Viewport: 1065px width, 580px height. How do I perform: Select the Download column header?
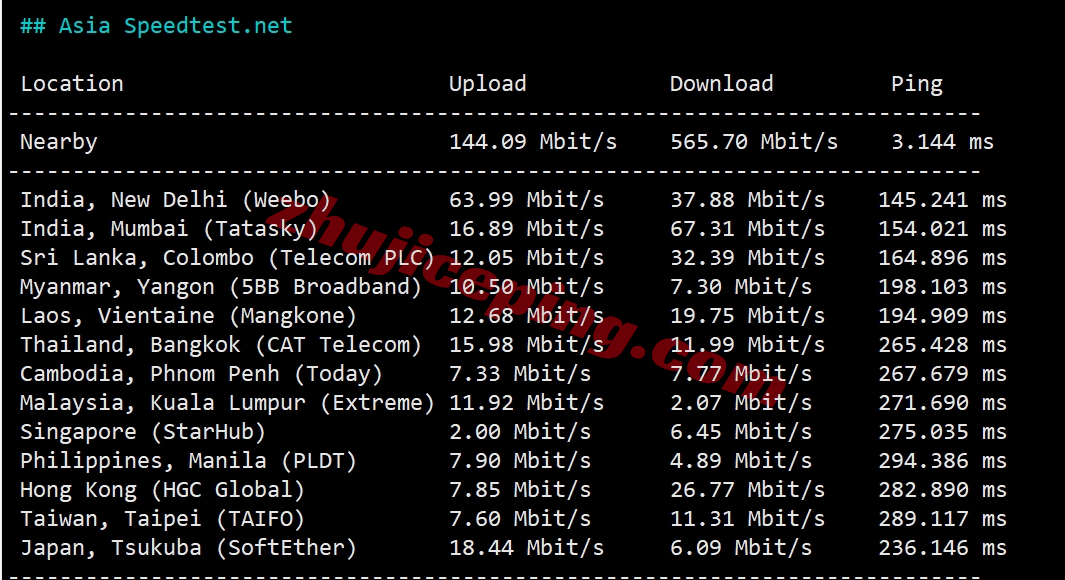[x=721, y=84]
